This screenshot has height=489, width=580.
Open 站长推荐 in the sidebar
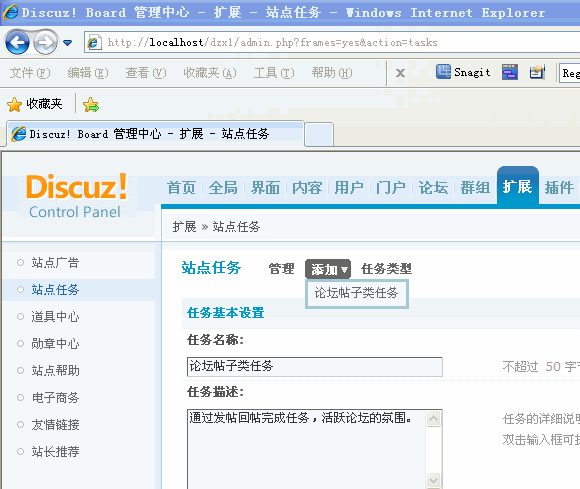coord(55,452)
